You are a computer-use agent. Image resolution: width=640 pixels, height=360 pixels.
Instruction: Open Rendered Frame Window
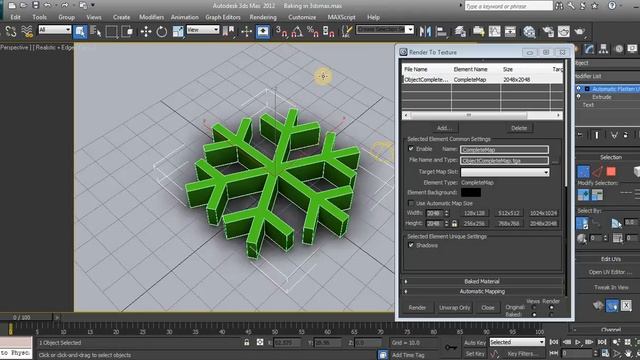564,31
